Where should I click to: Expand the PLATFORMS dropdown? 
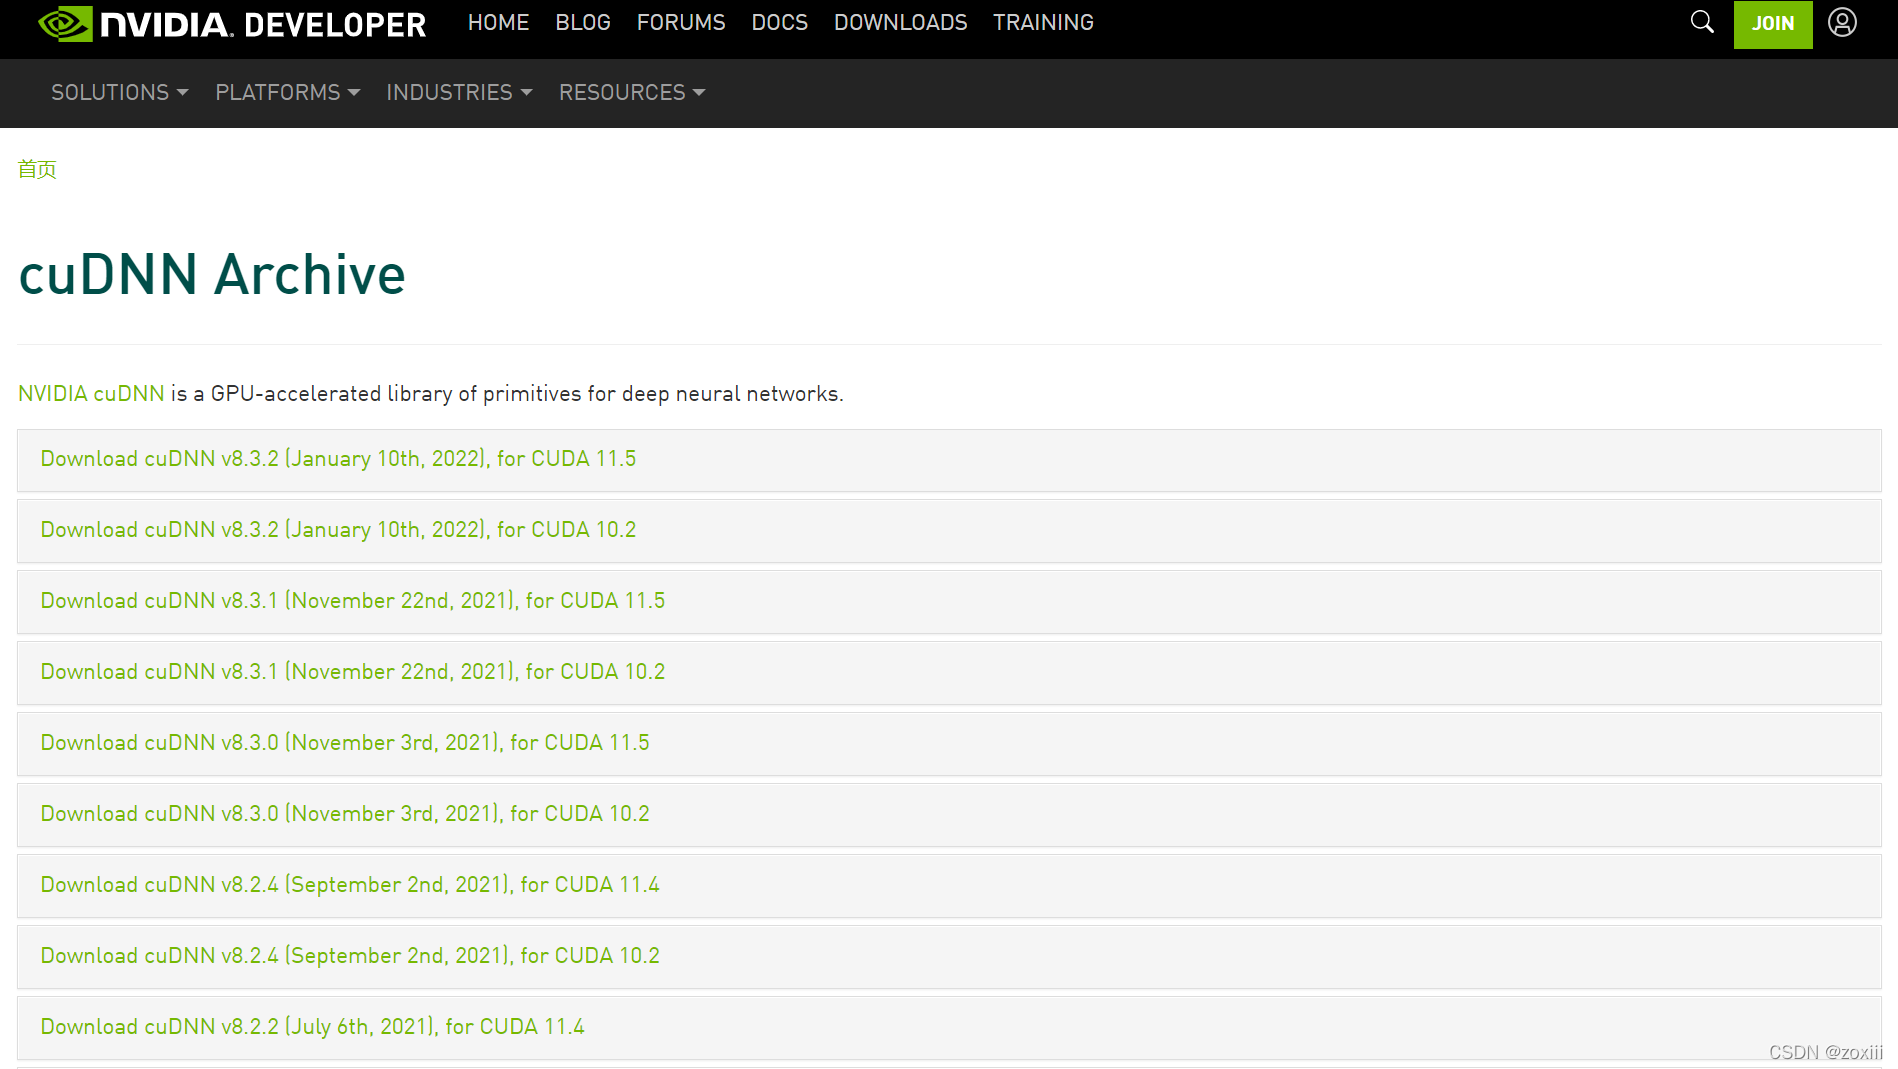(x=288, y=92)
